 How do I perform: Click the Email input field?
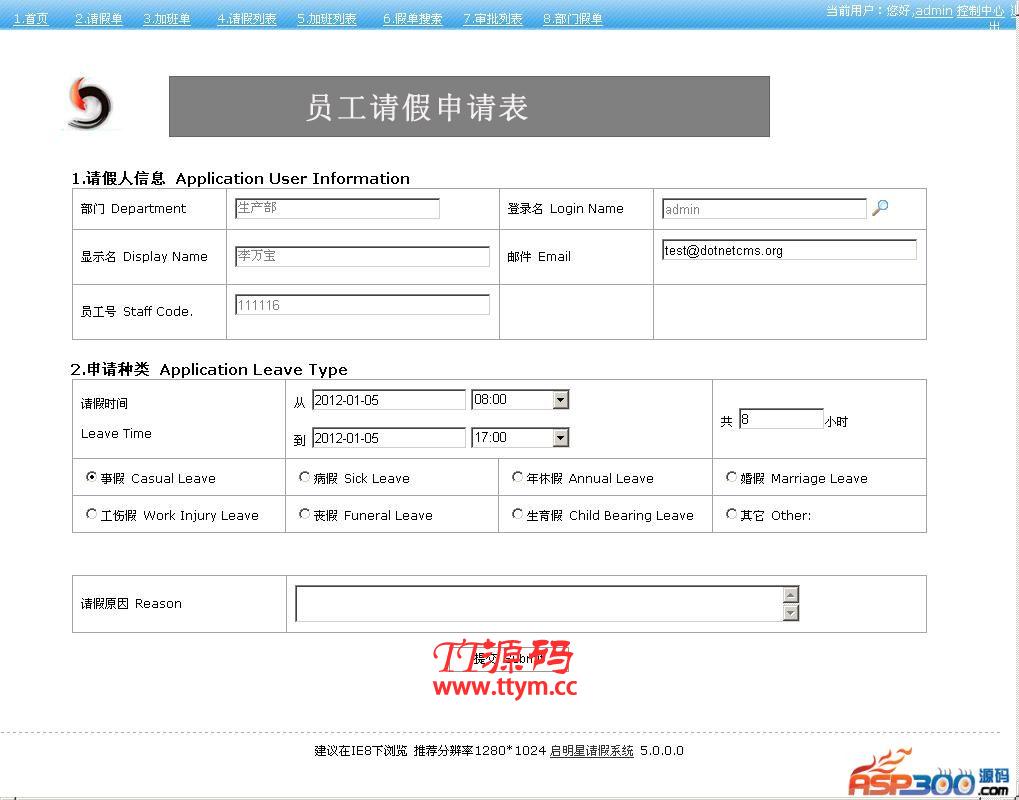[x=789, y=250]
